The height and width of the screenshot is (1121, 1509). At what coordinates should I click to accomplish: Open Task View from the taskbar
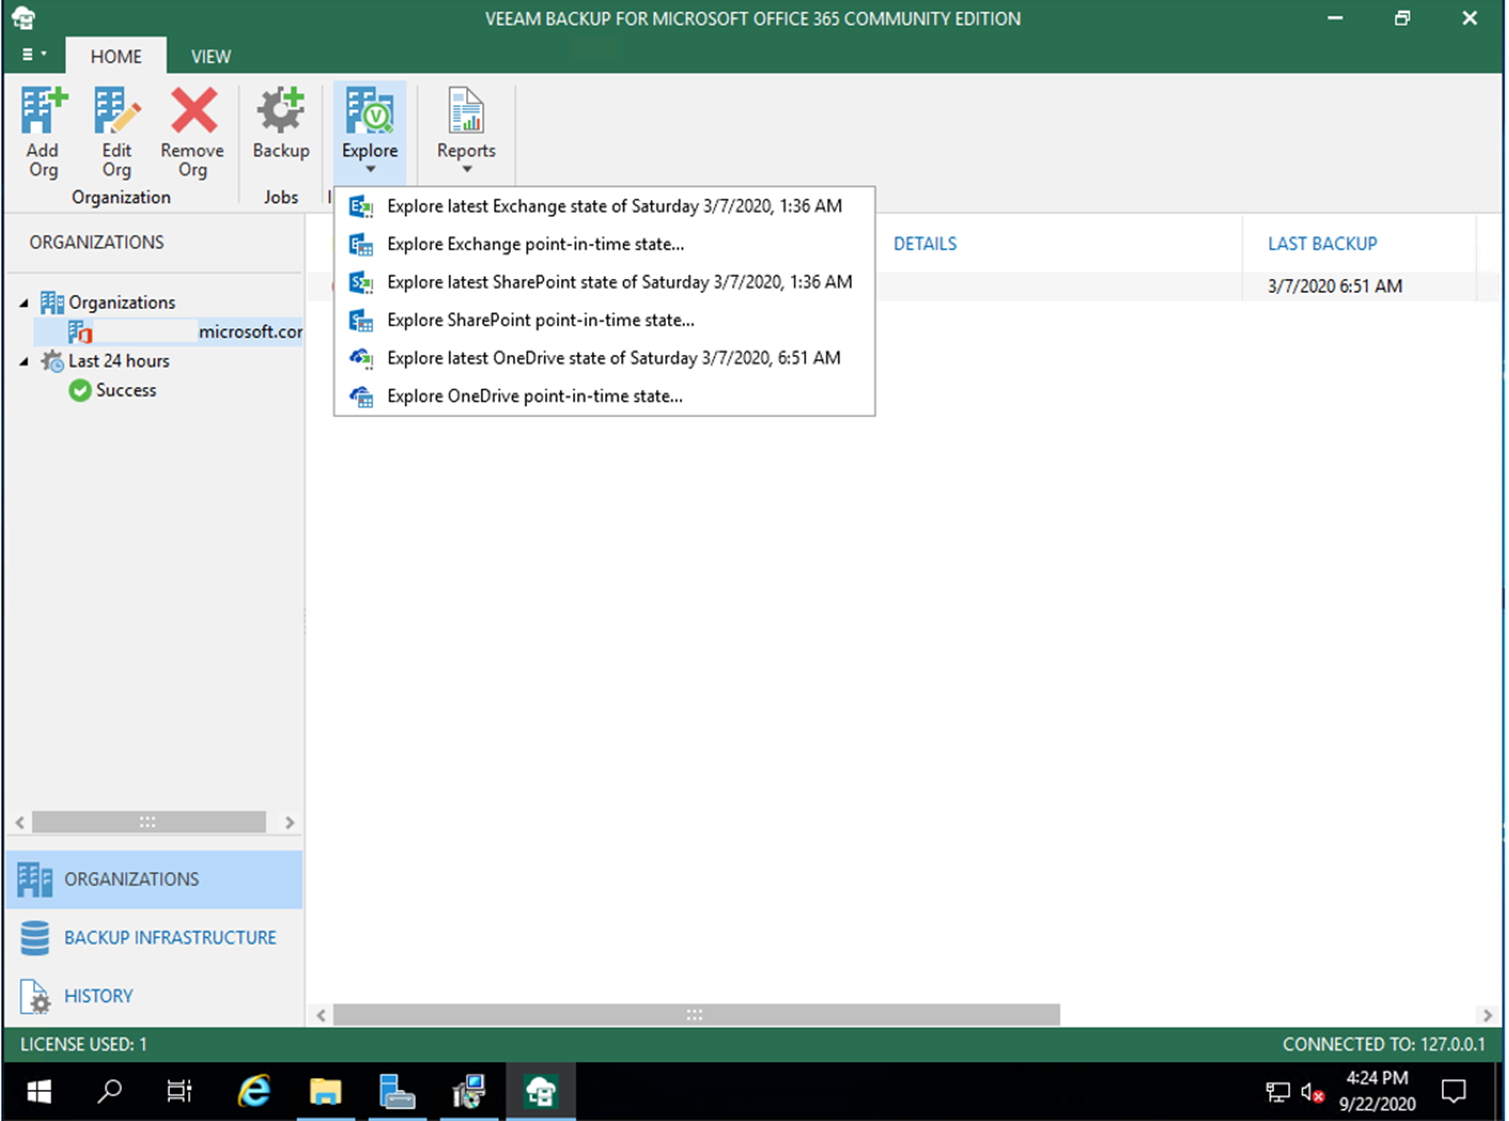click(179, 1091)
